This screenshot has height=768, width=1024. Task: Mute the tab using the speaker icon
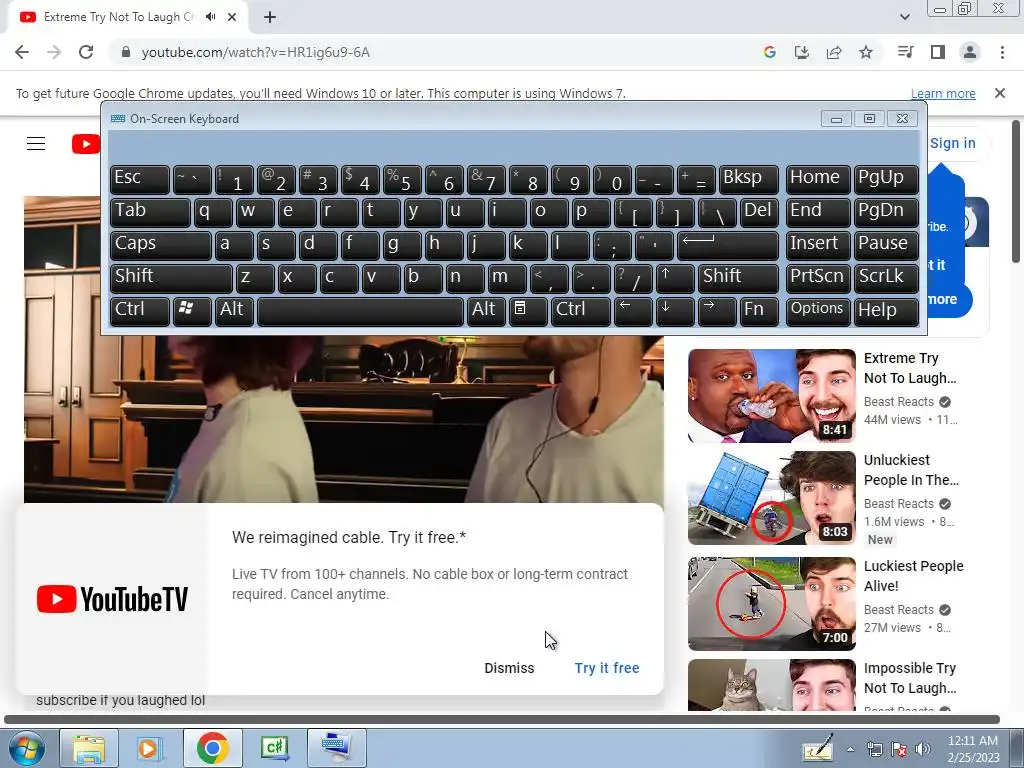pos(210,17)
